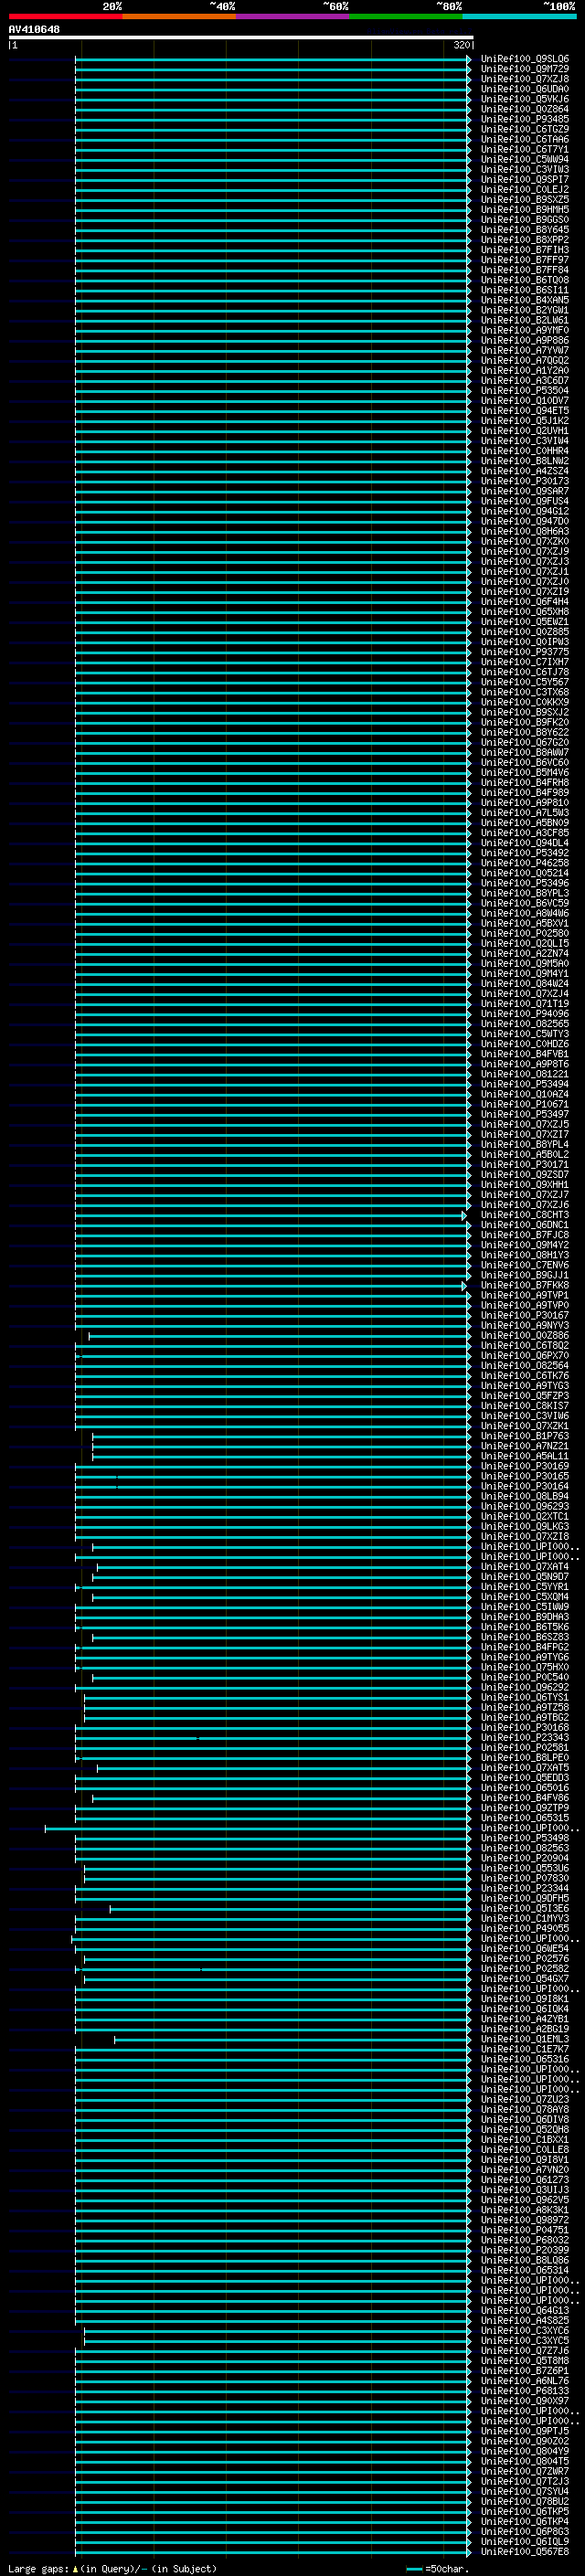The image size is (585, 2576).
Task: Select hit label UniRef100_C6TK76
Action: click(x=525, y=1376)
